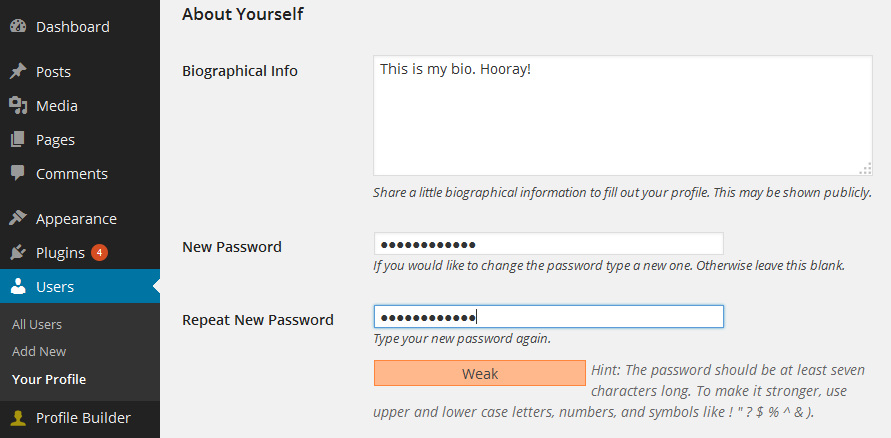Go to the Media library menu

tap(57, 106)
